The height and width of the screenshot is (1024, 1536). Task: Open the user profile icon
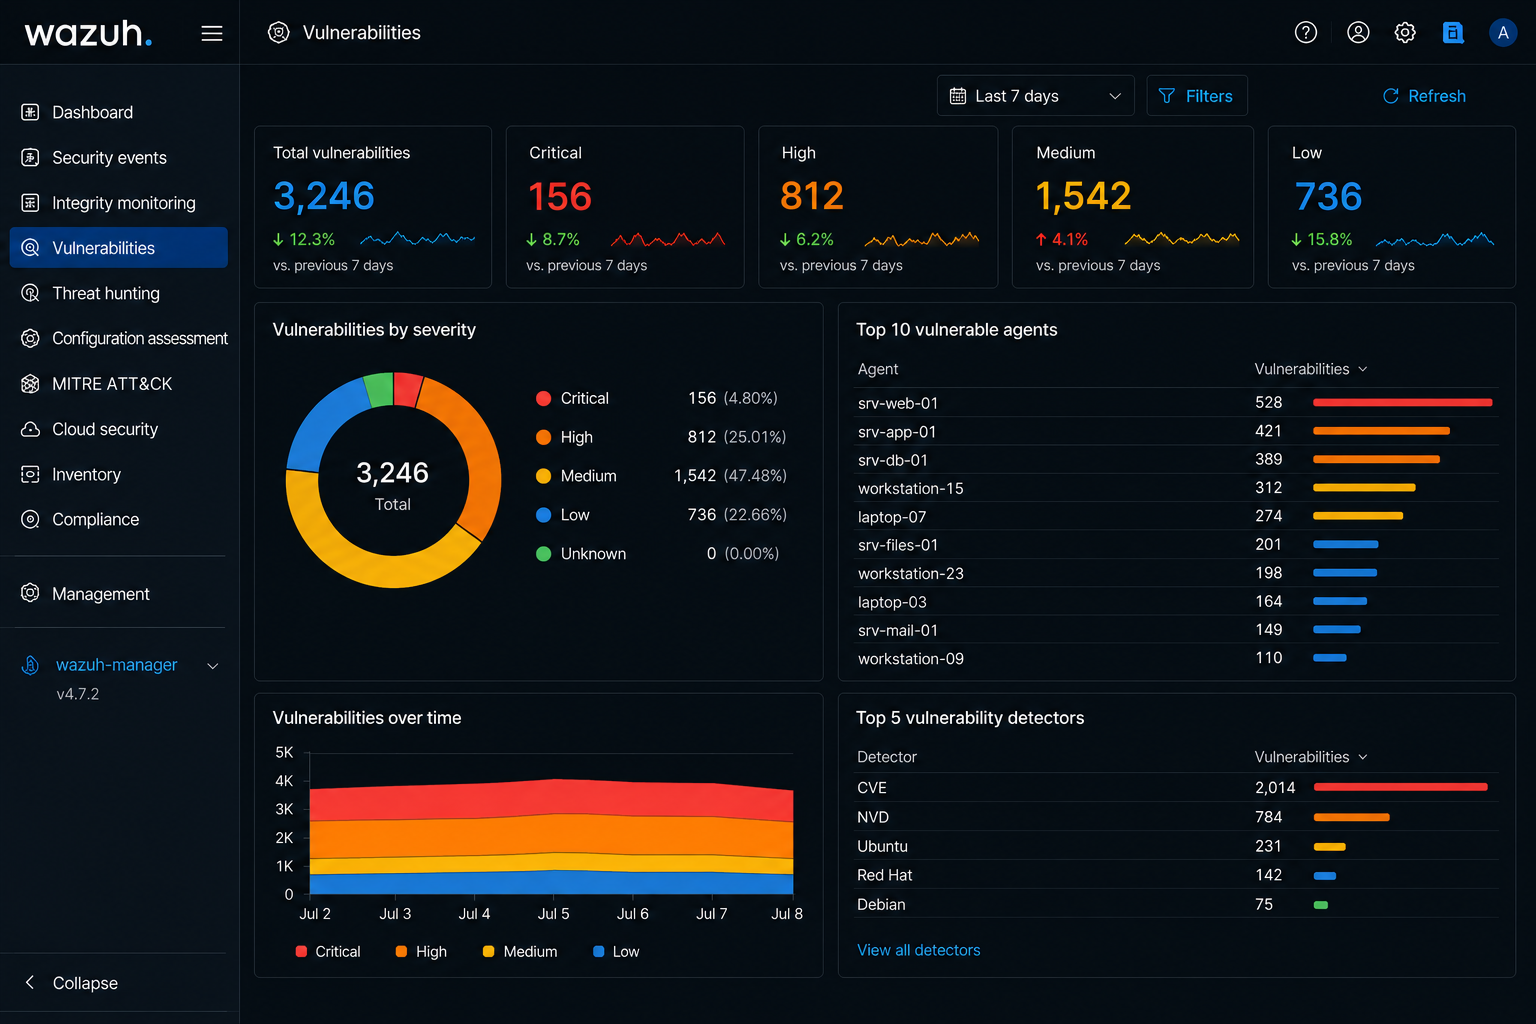tap(1358, 33)
